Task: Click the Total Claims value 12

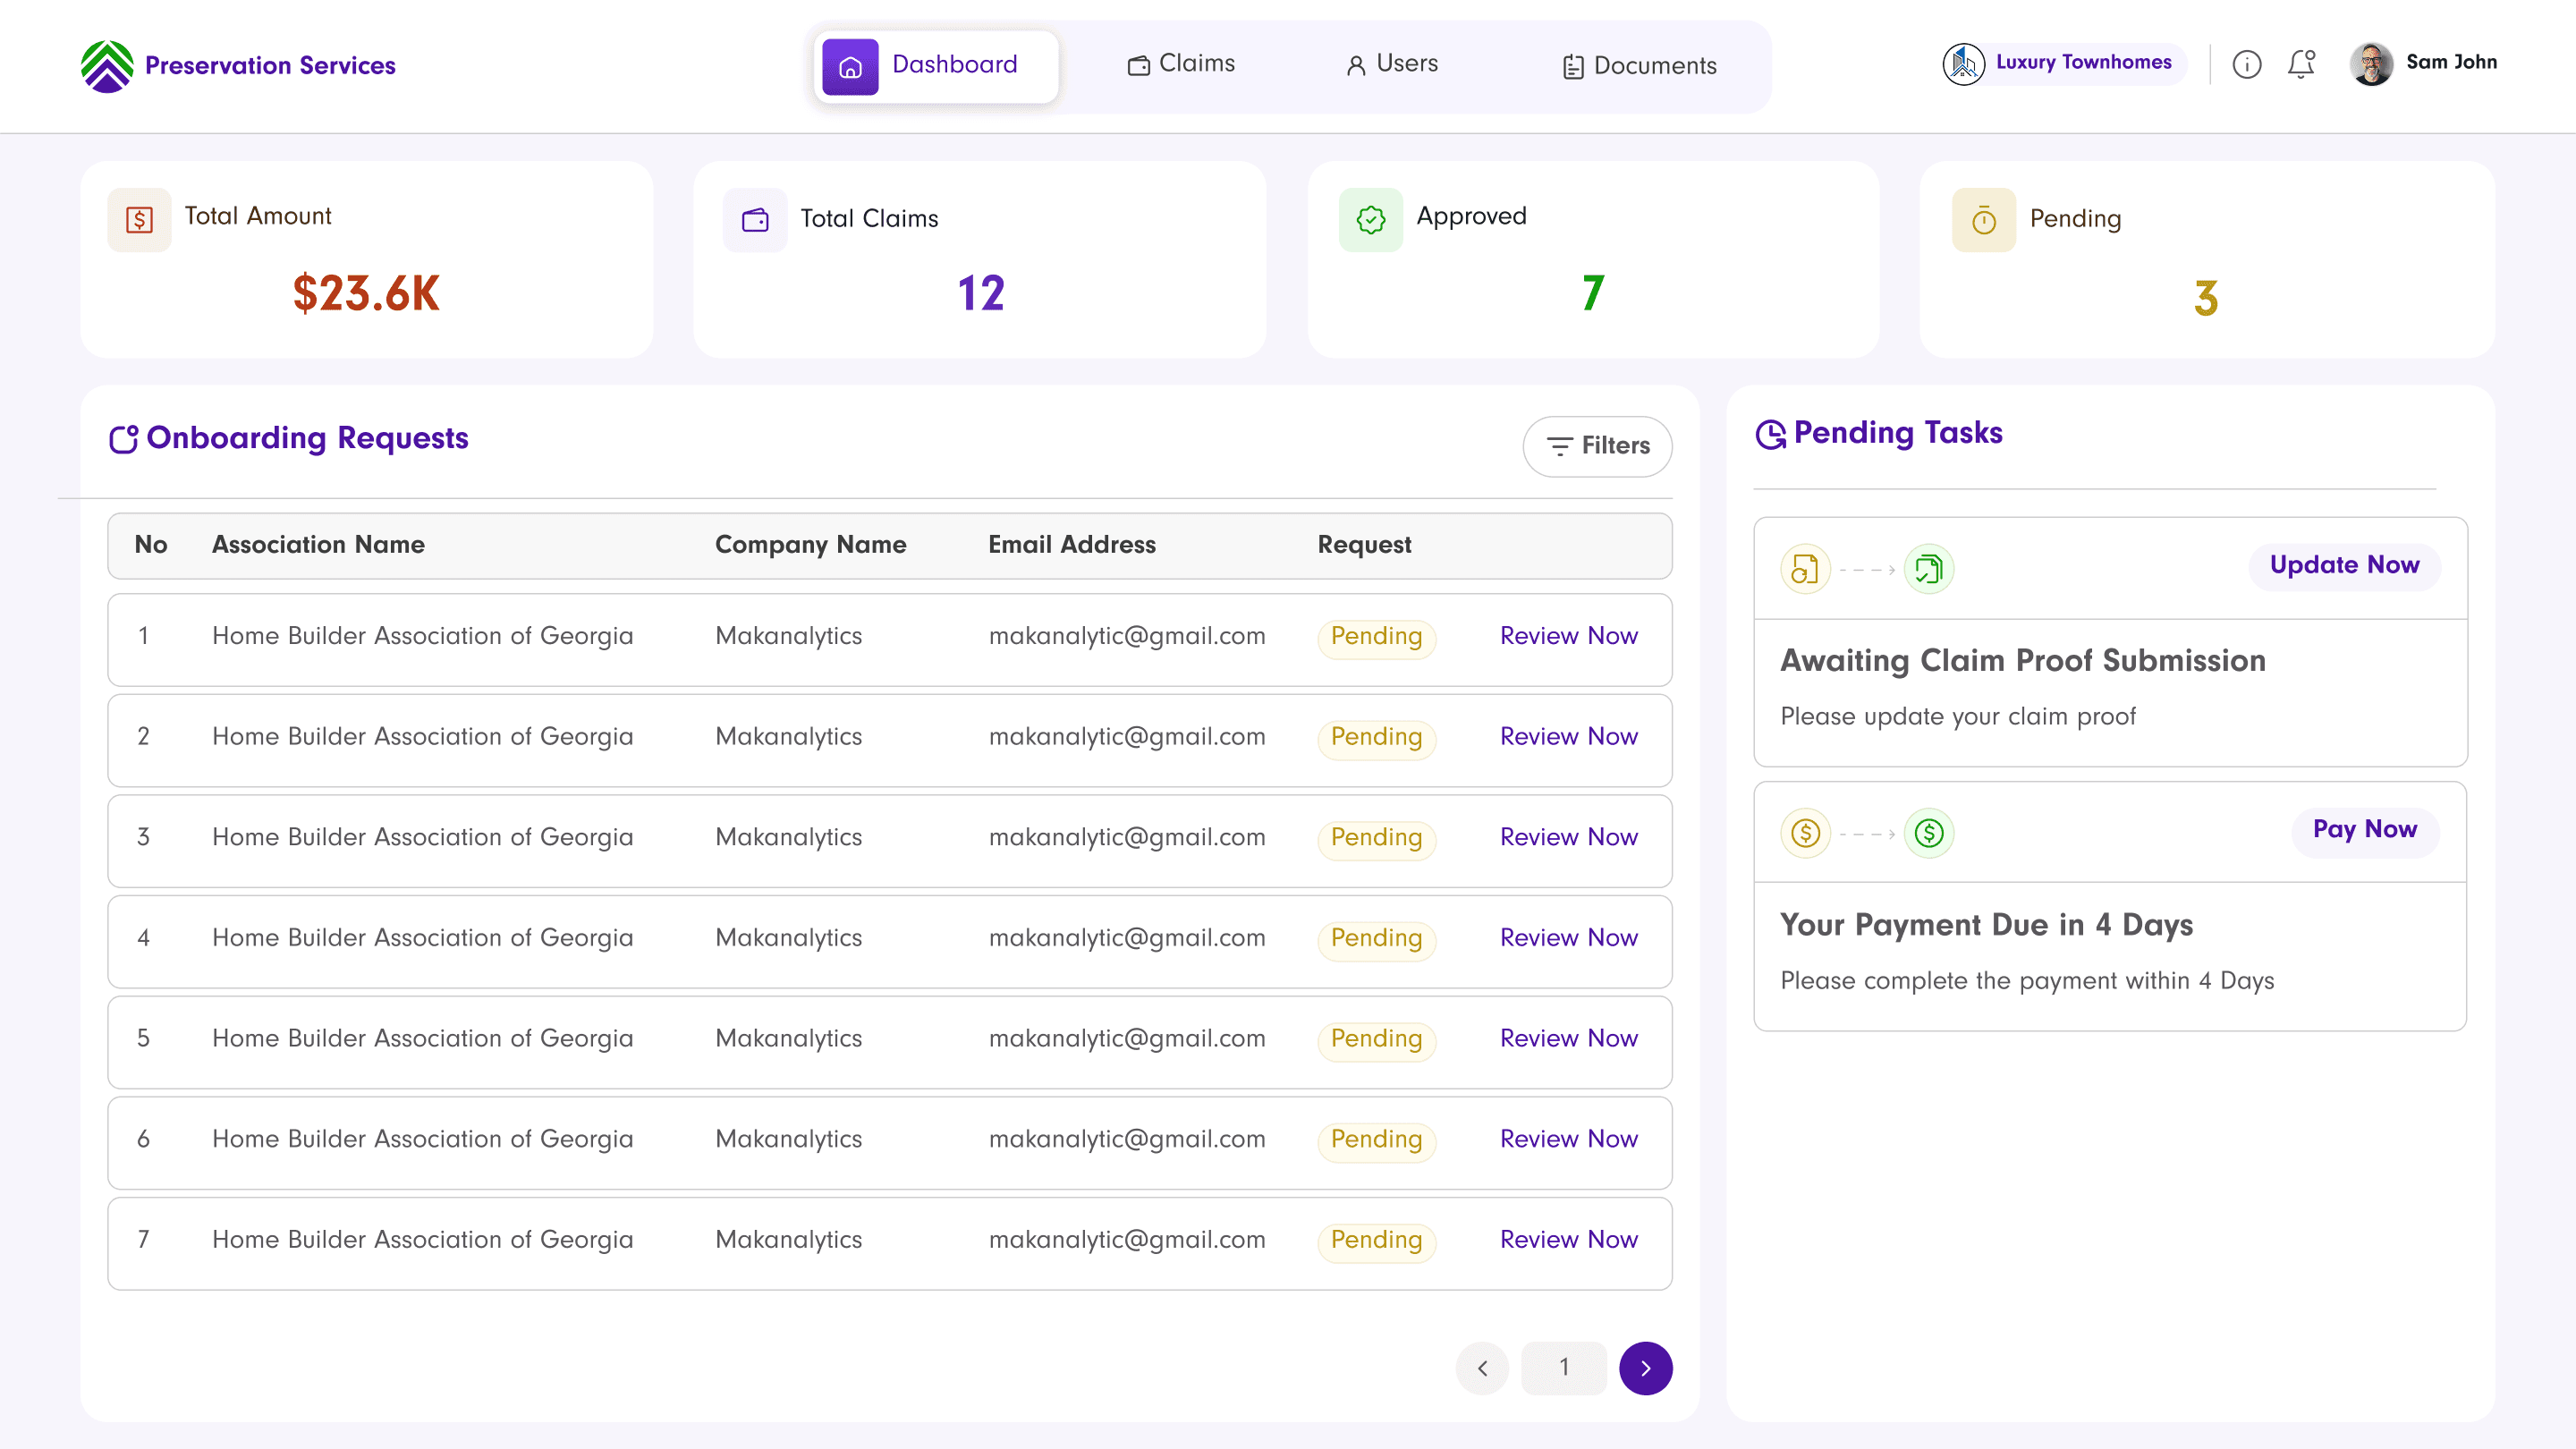Action: [980, 294]
